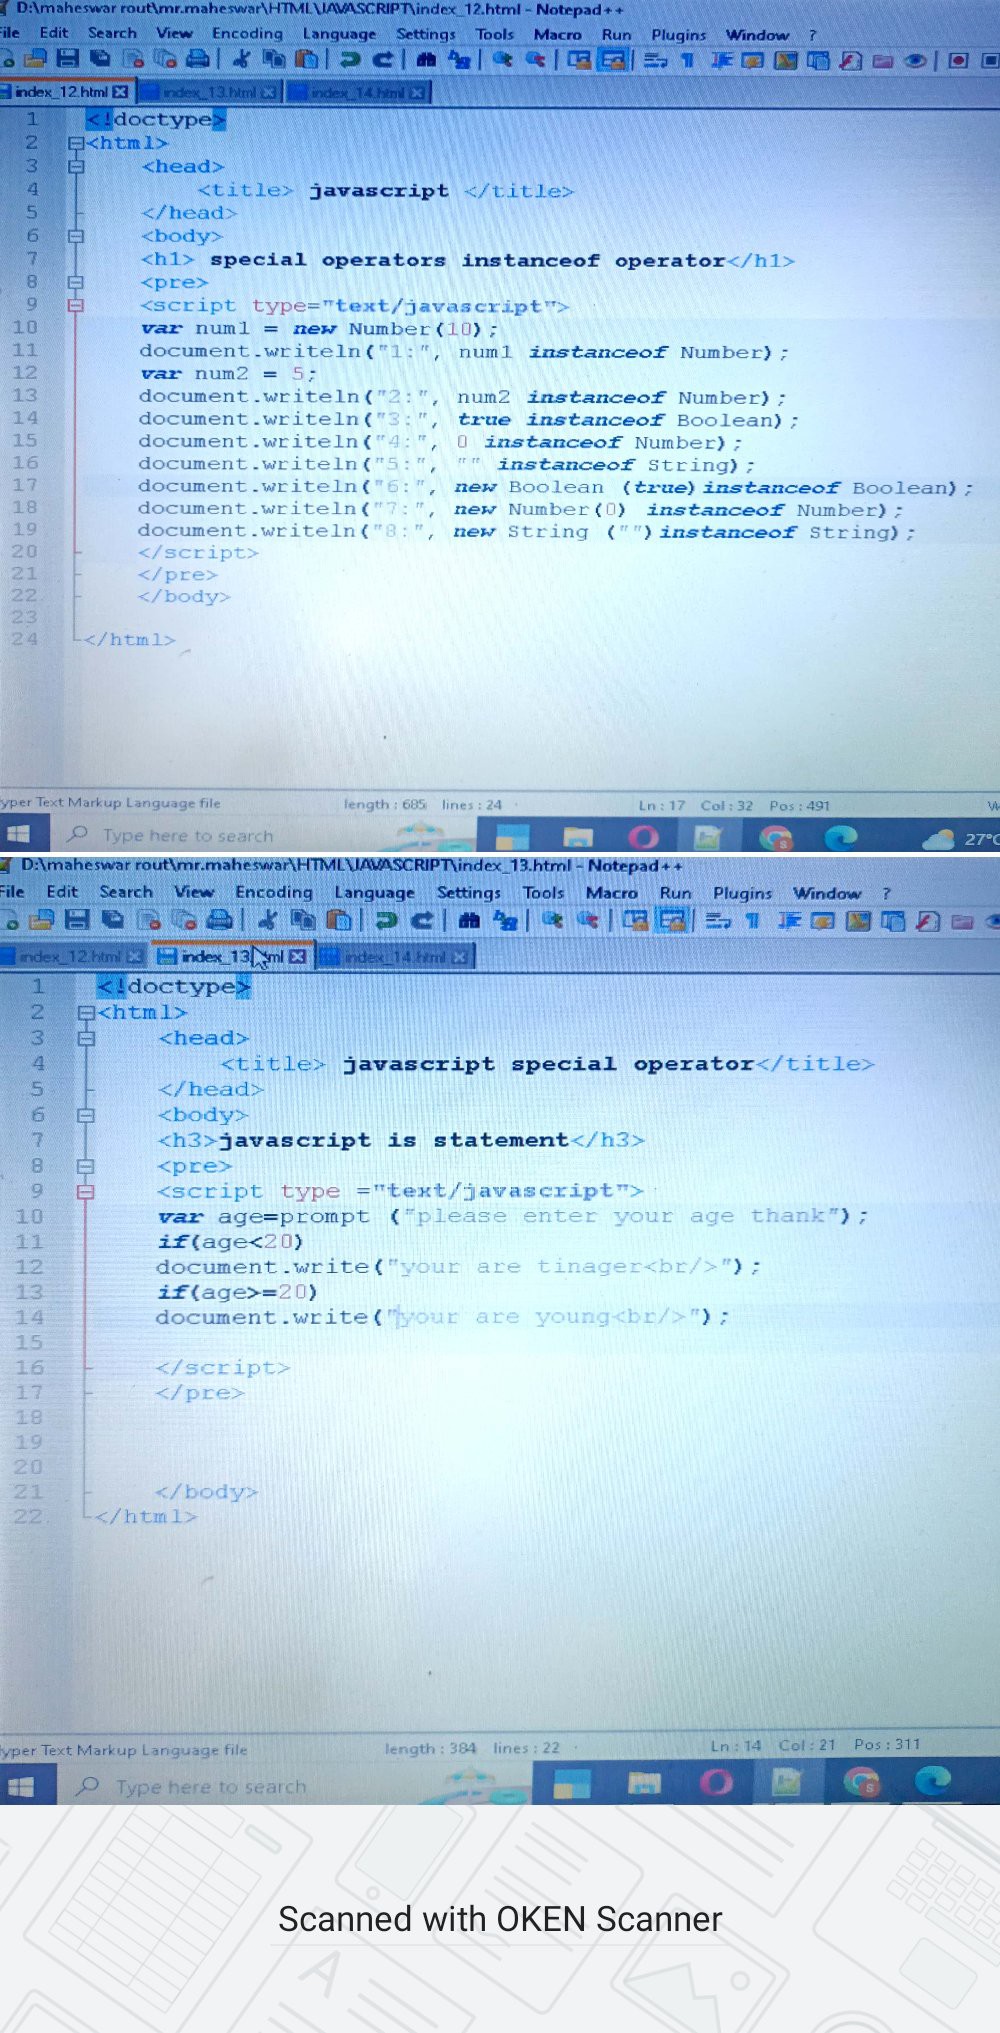Click the Monitoring eye icon in index_12.html toolbar
The height and width of the screenshot is (2033, 1000).
914,61
